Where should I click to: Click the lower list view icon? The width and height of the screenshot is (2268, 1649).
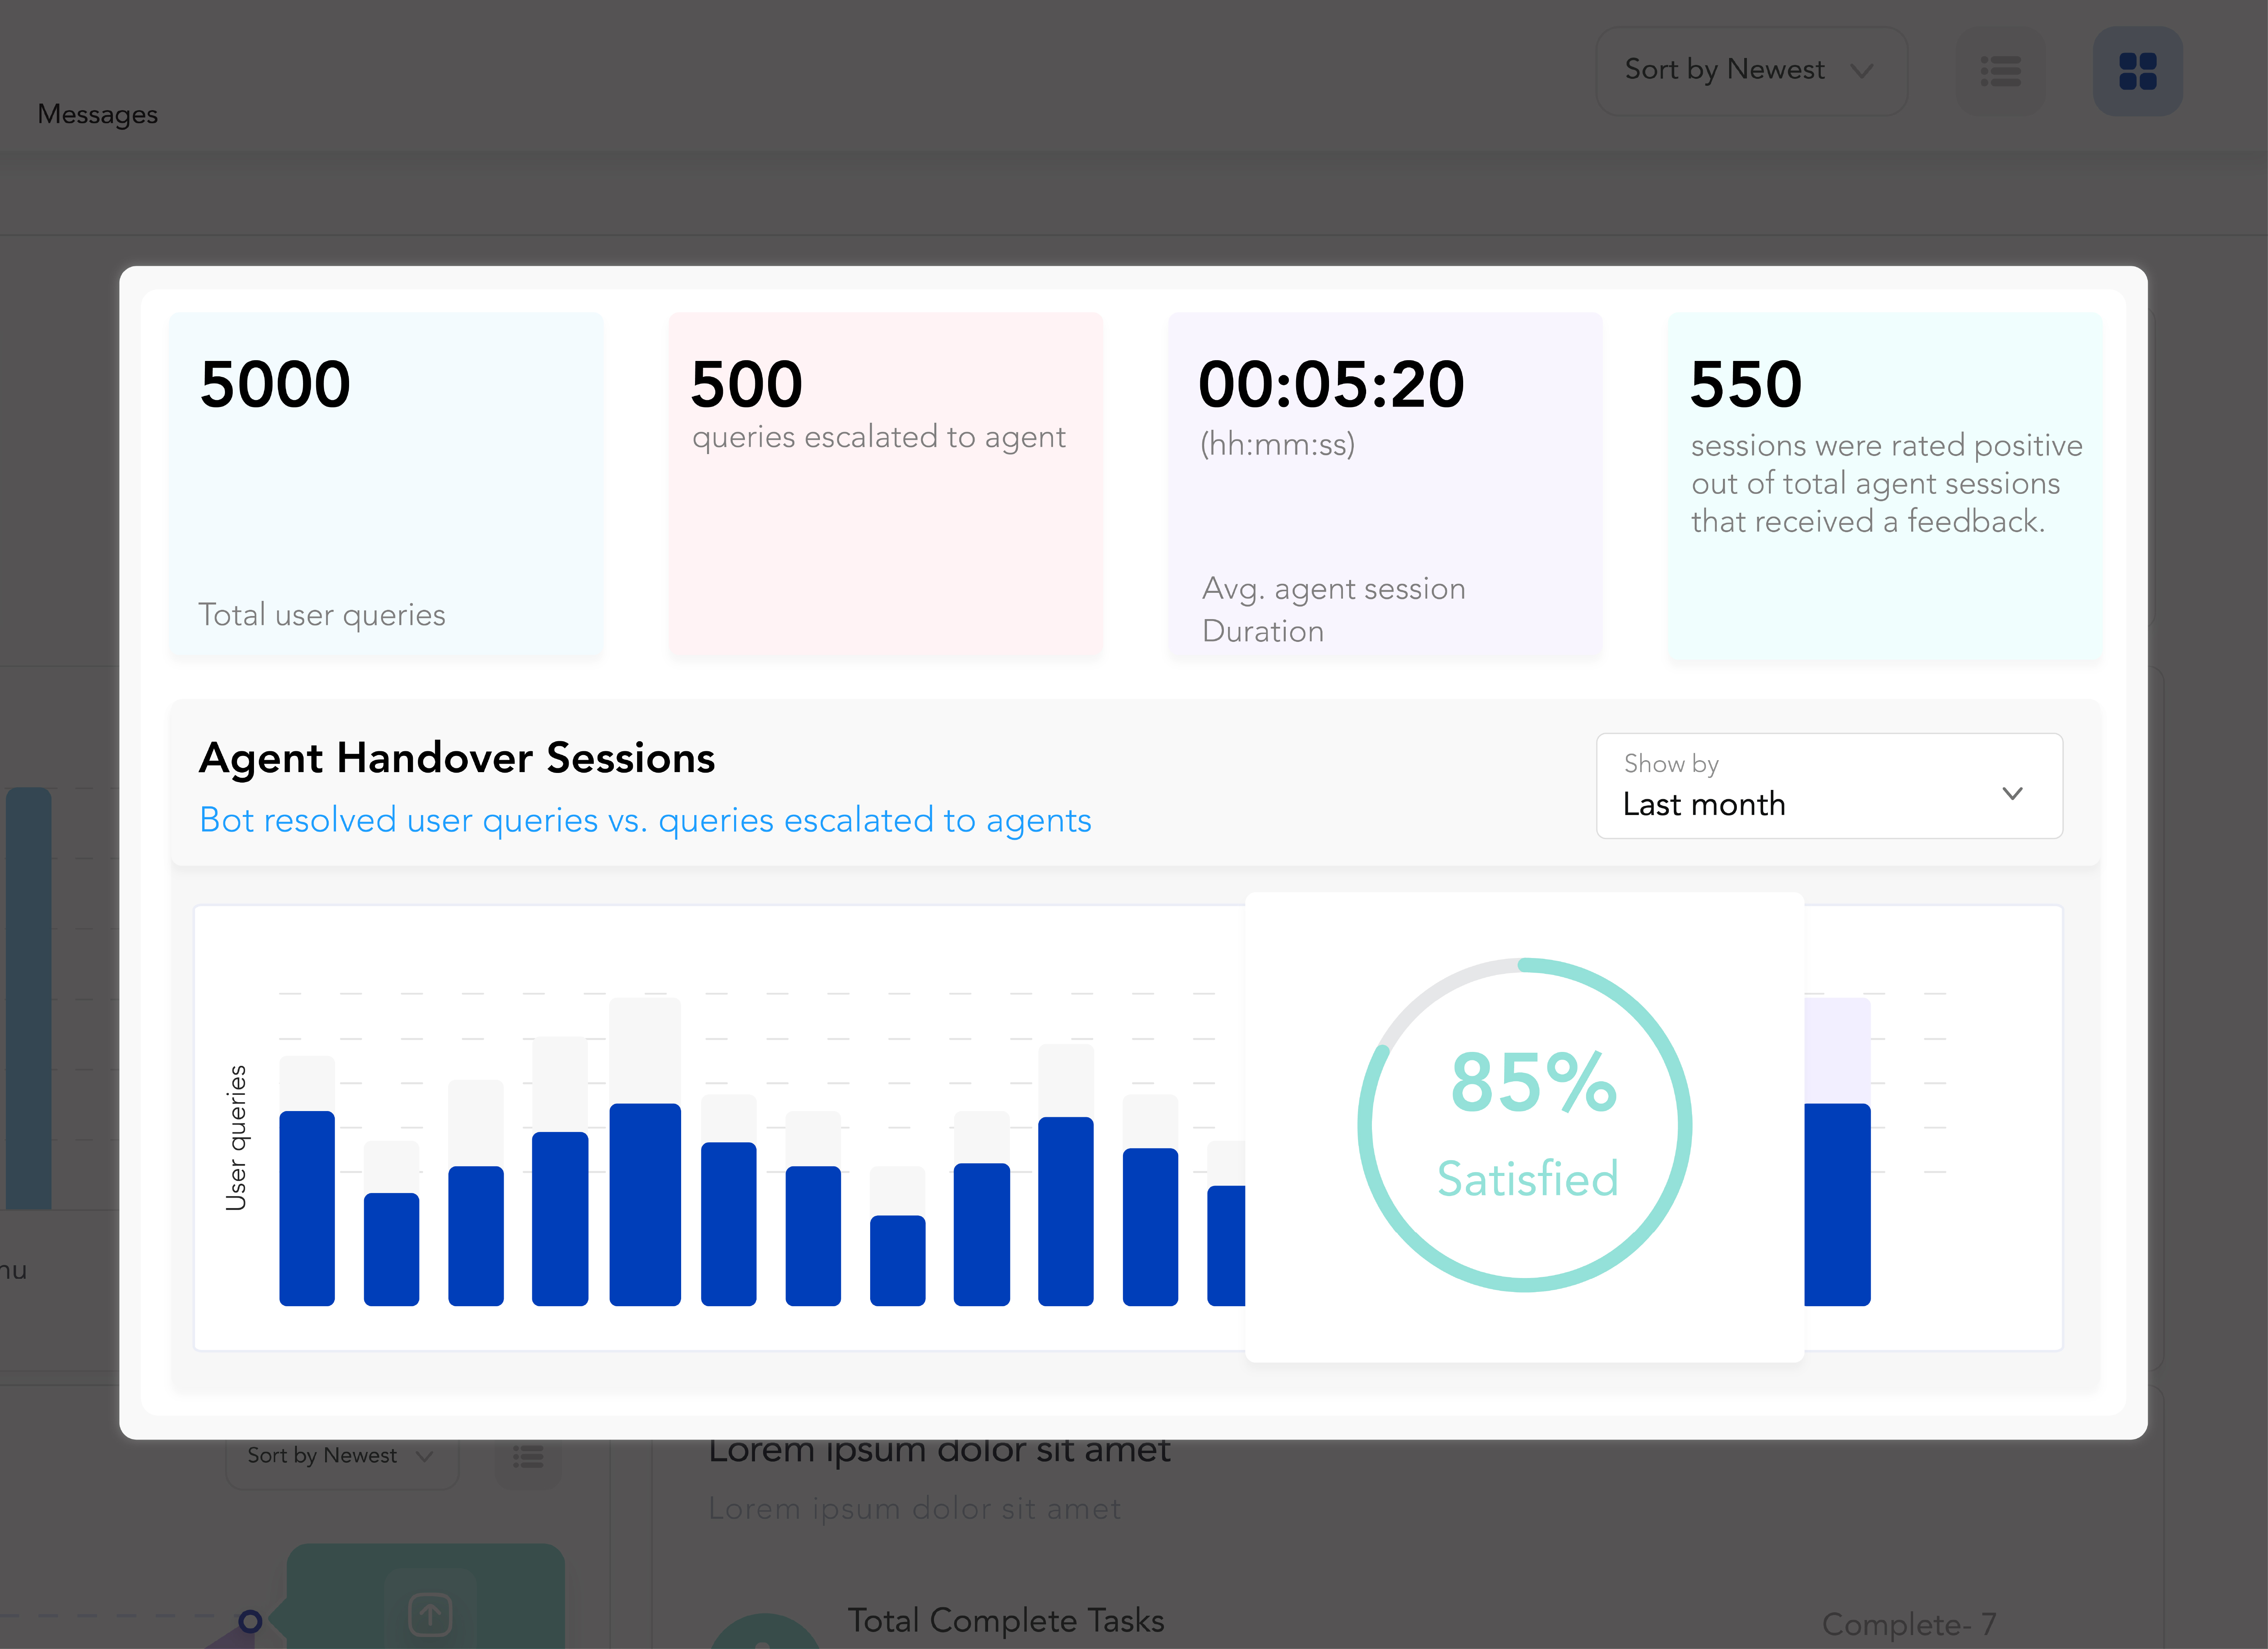[528, 1456]
